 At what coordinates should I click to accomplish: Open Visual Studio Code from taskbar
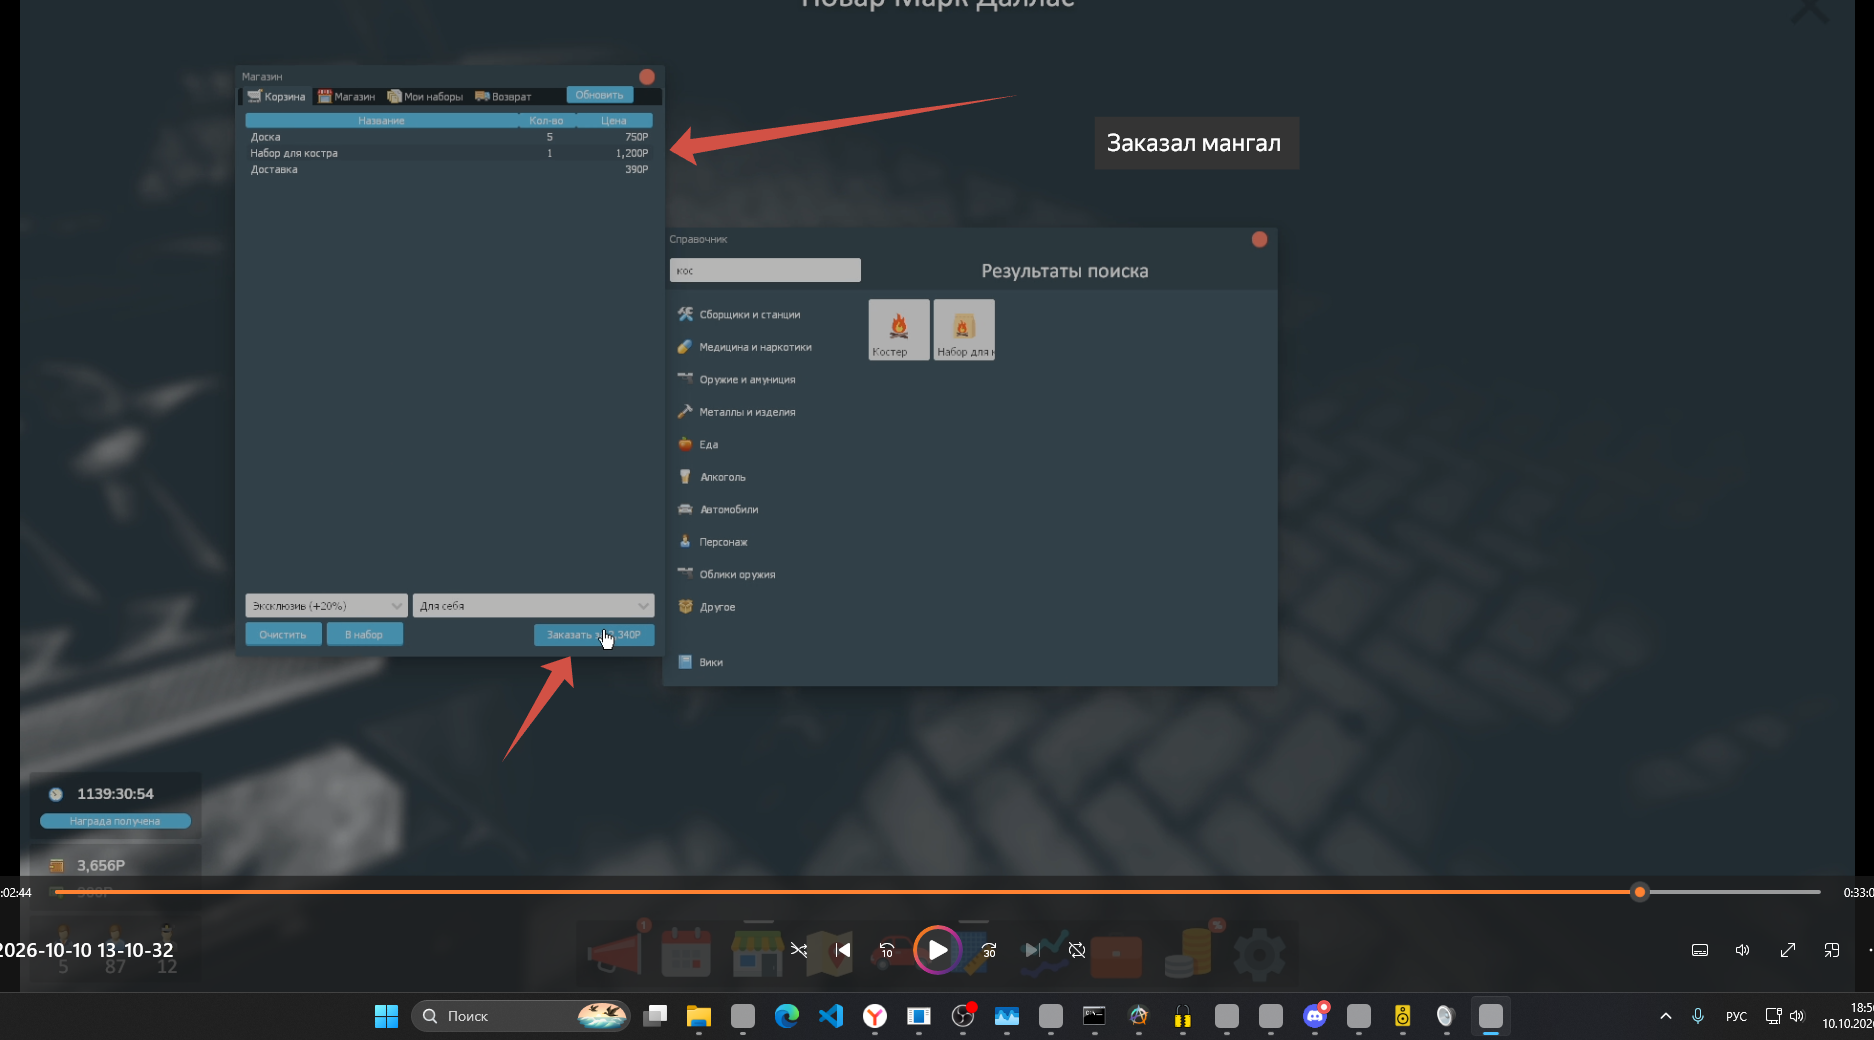[x=831, y=1016]
